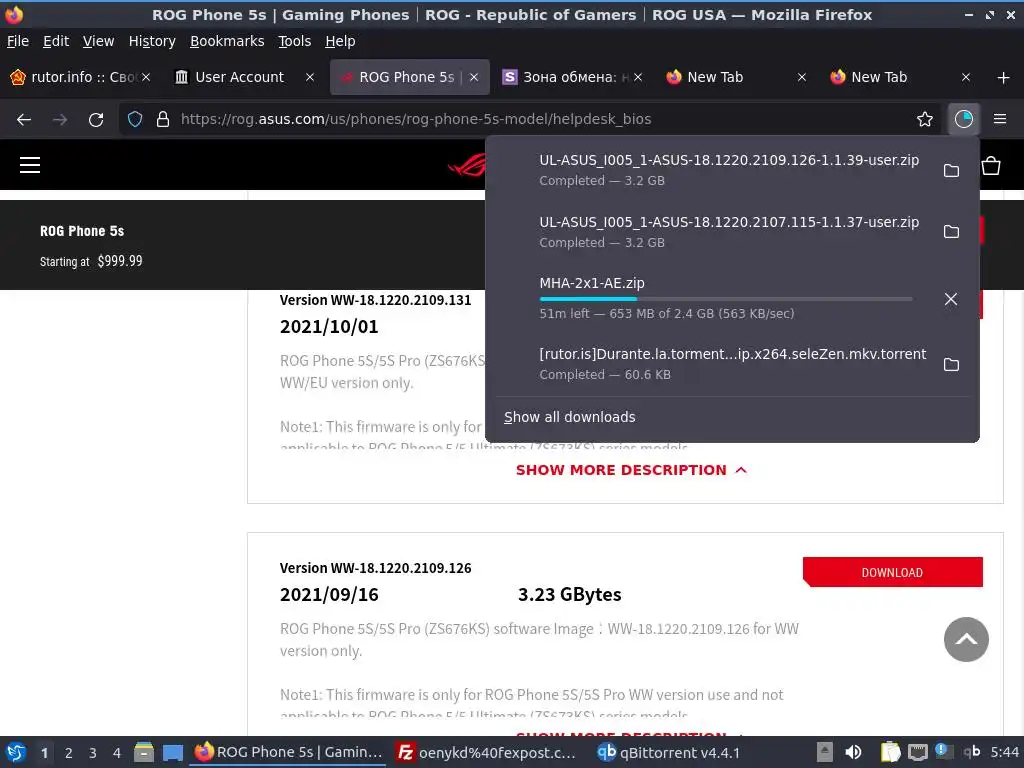1024x768 pixels.
Task: Open a new browser tab
Action: 1003,77
